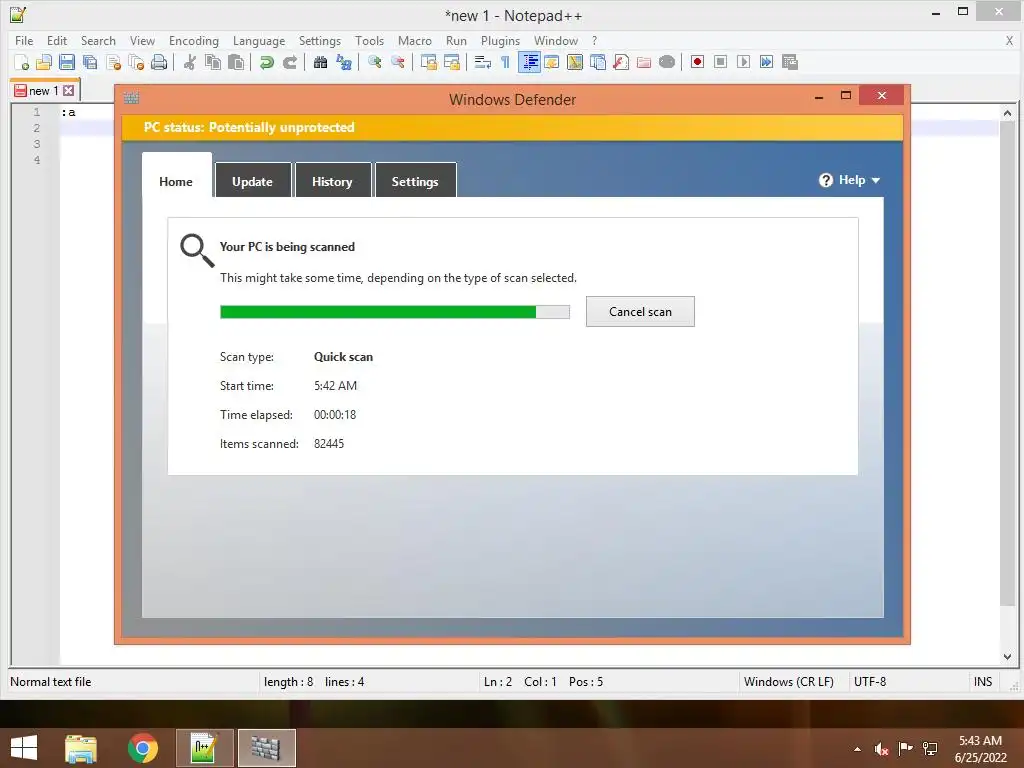This screenshot has height=768, width=1024.
Task: Open Find with the binoculars icon
Action: coord(320,62)
